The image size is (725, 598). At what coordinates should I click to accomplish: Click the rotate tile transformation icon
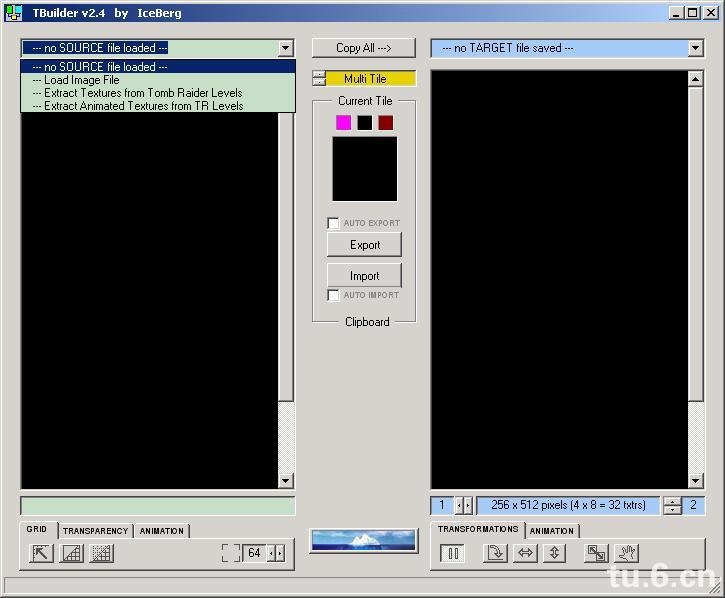[495, 553]
